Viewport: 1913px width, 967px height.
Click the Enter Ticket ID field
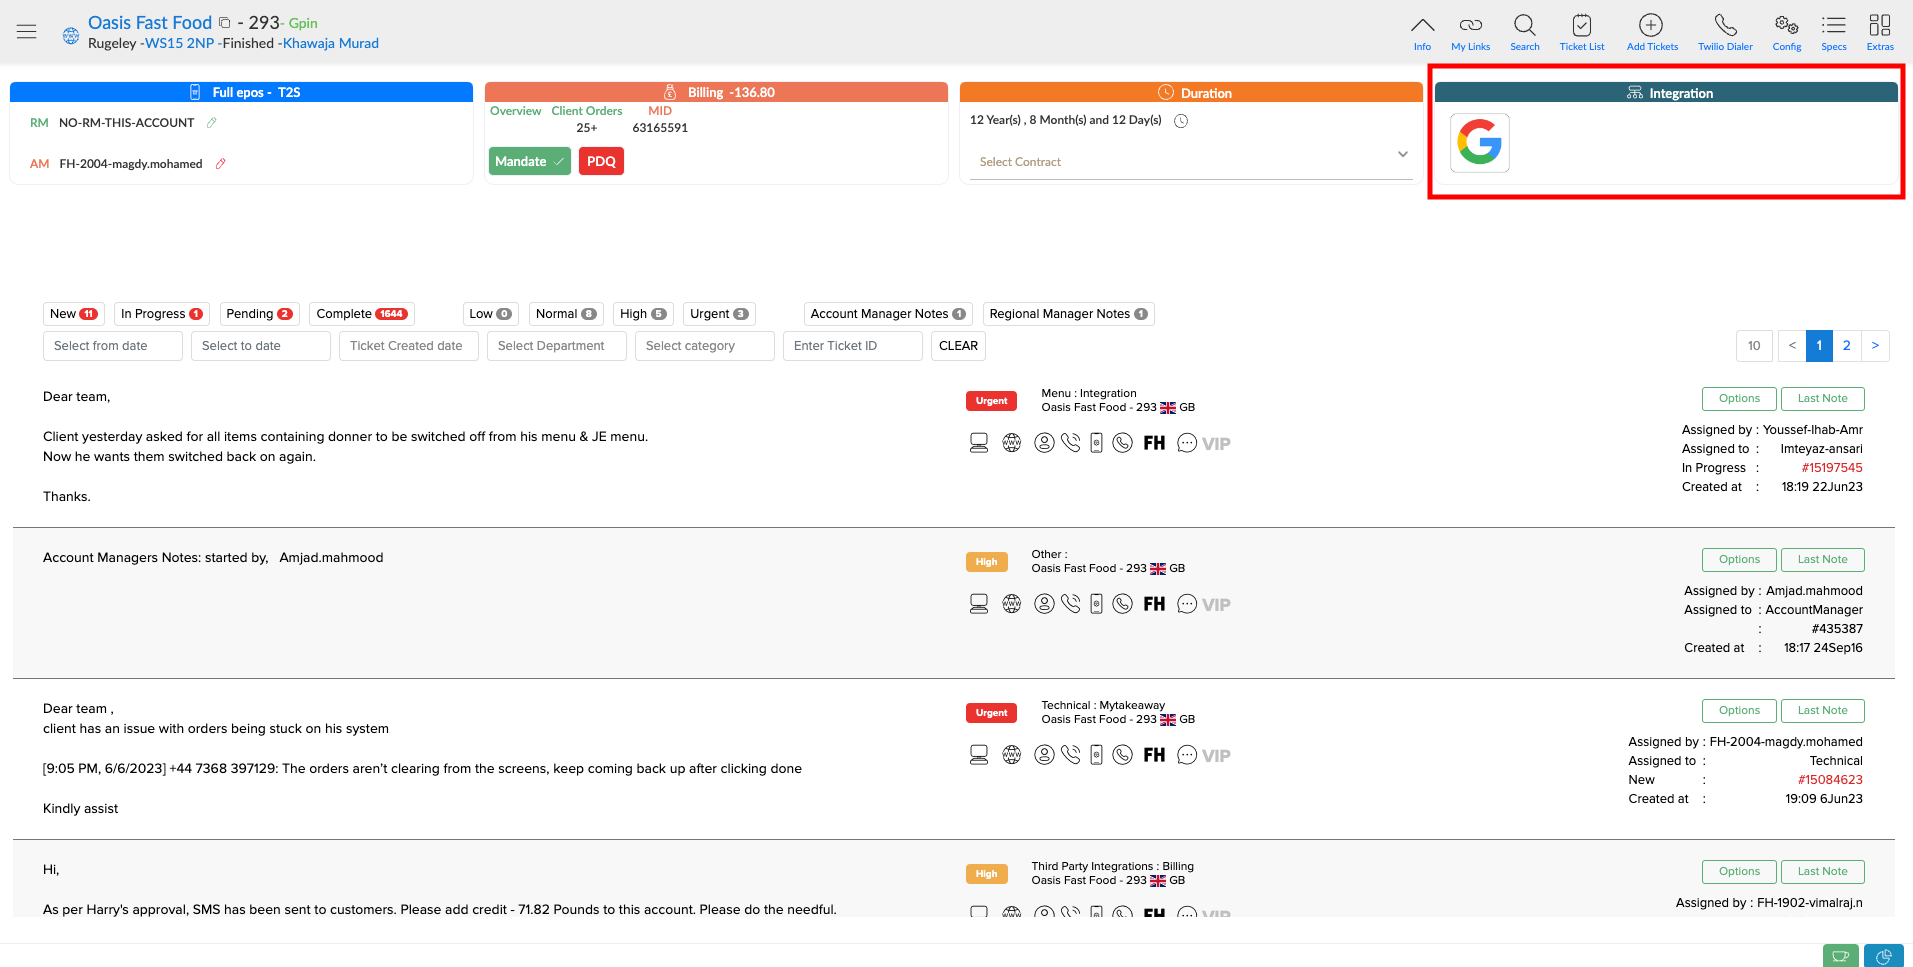(853, 346)
